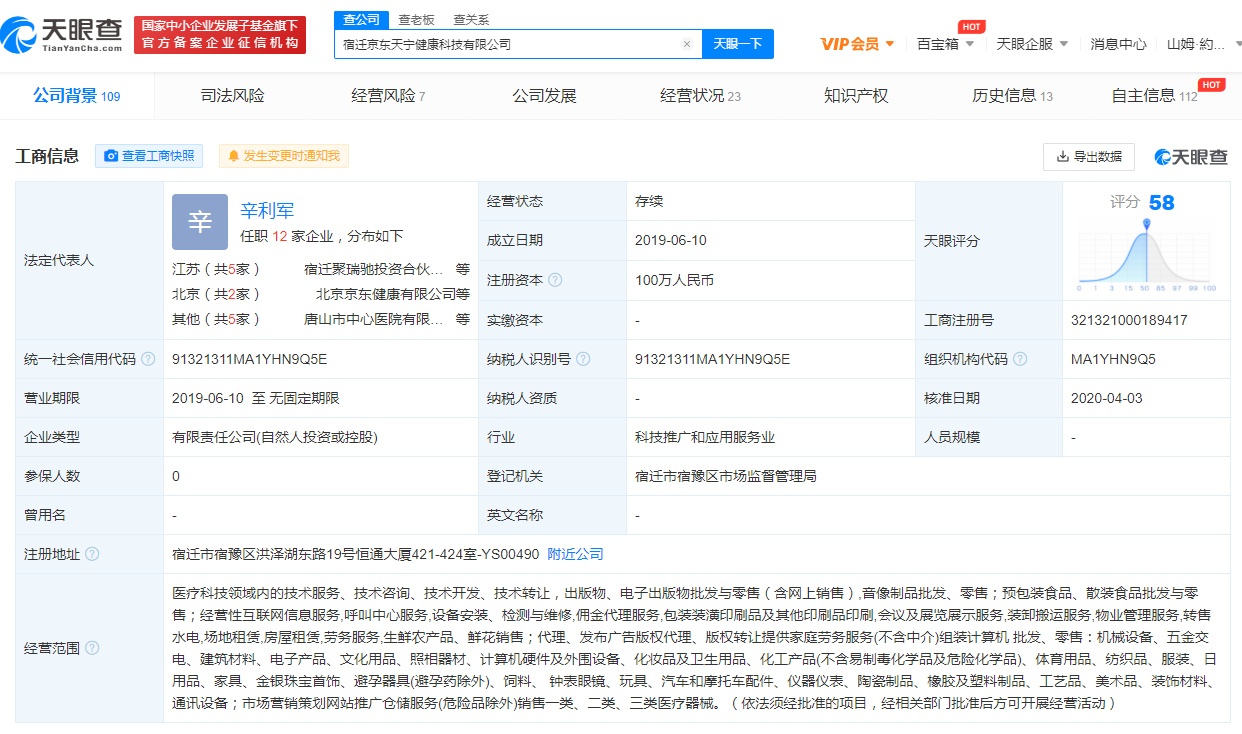Screen dimensions: 1242x734
Task: Click the 导出数据 button
Action: point(1089,157)
